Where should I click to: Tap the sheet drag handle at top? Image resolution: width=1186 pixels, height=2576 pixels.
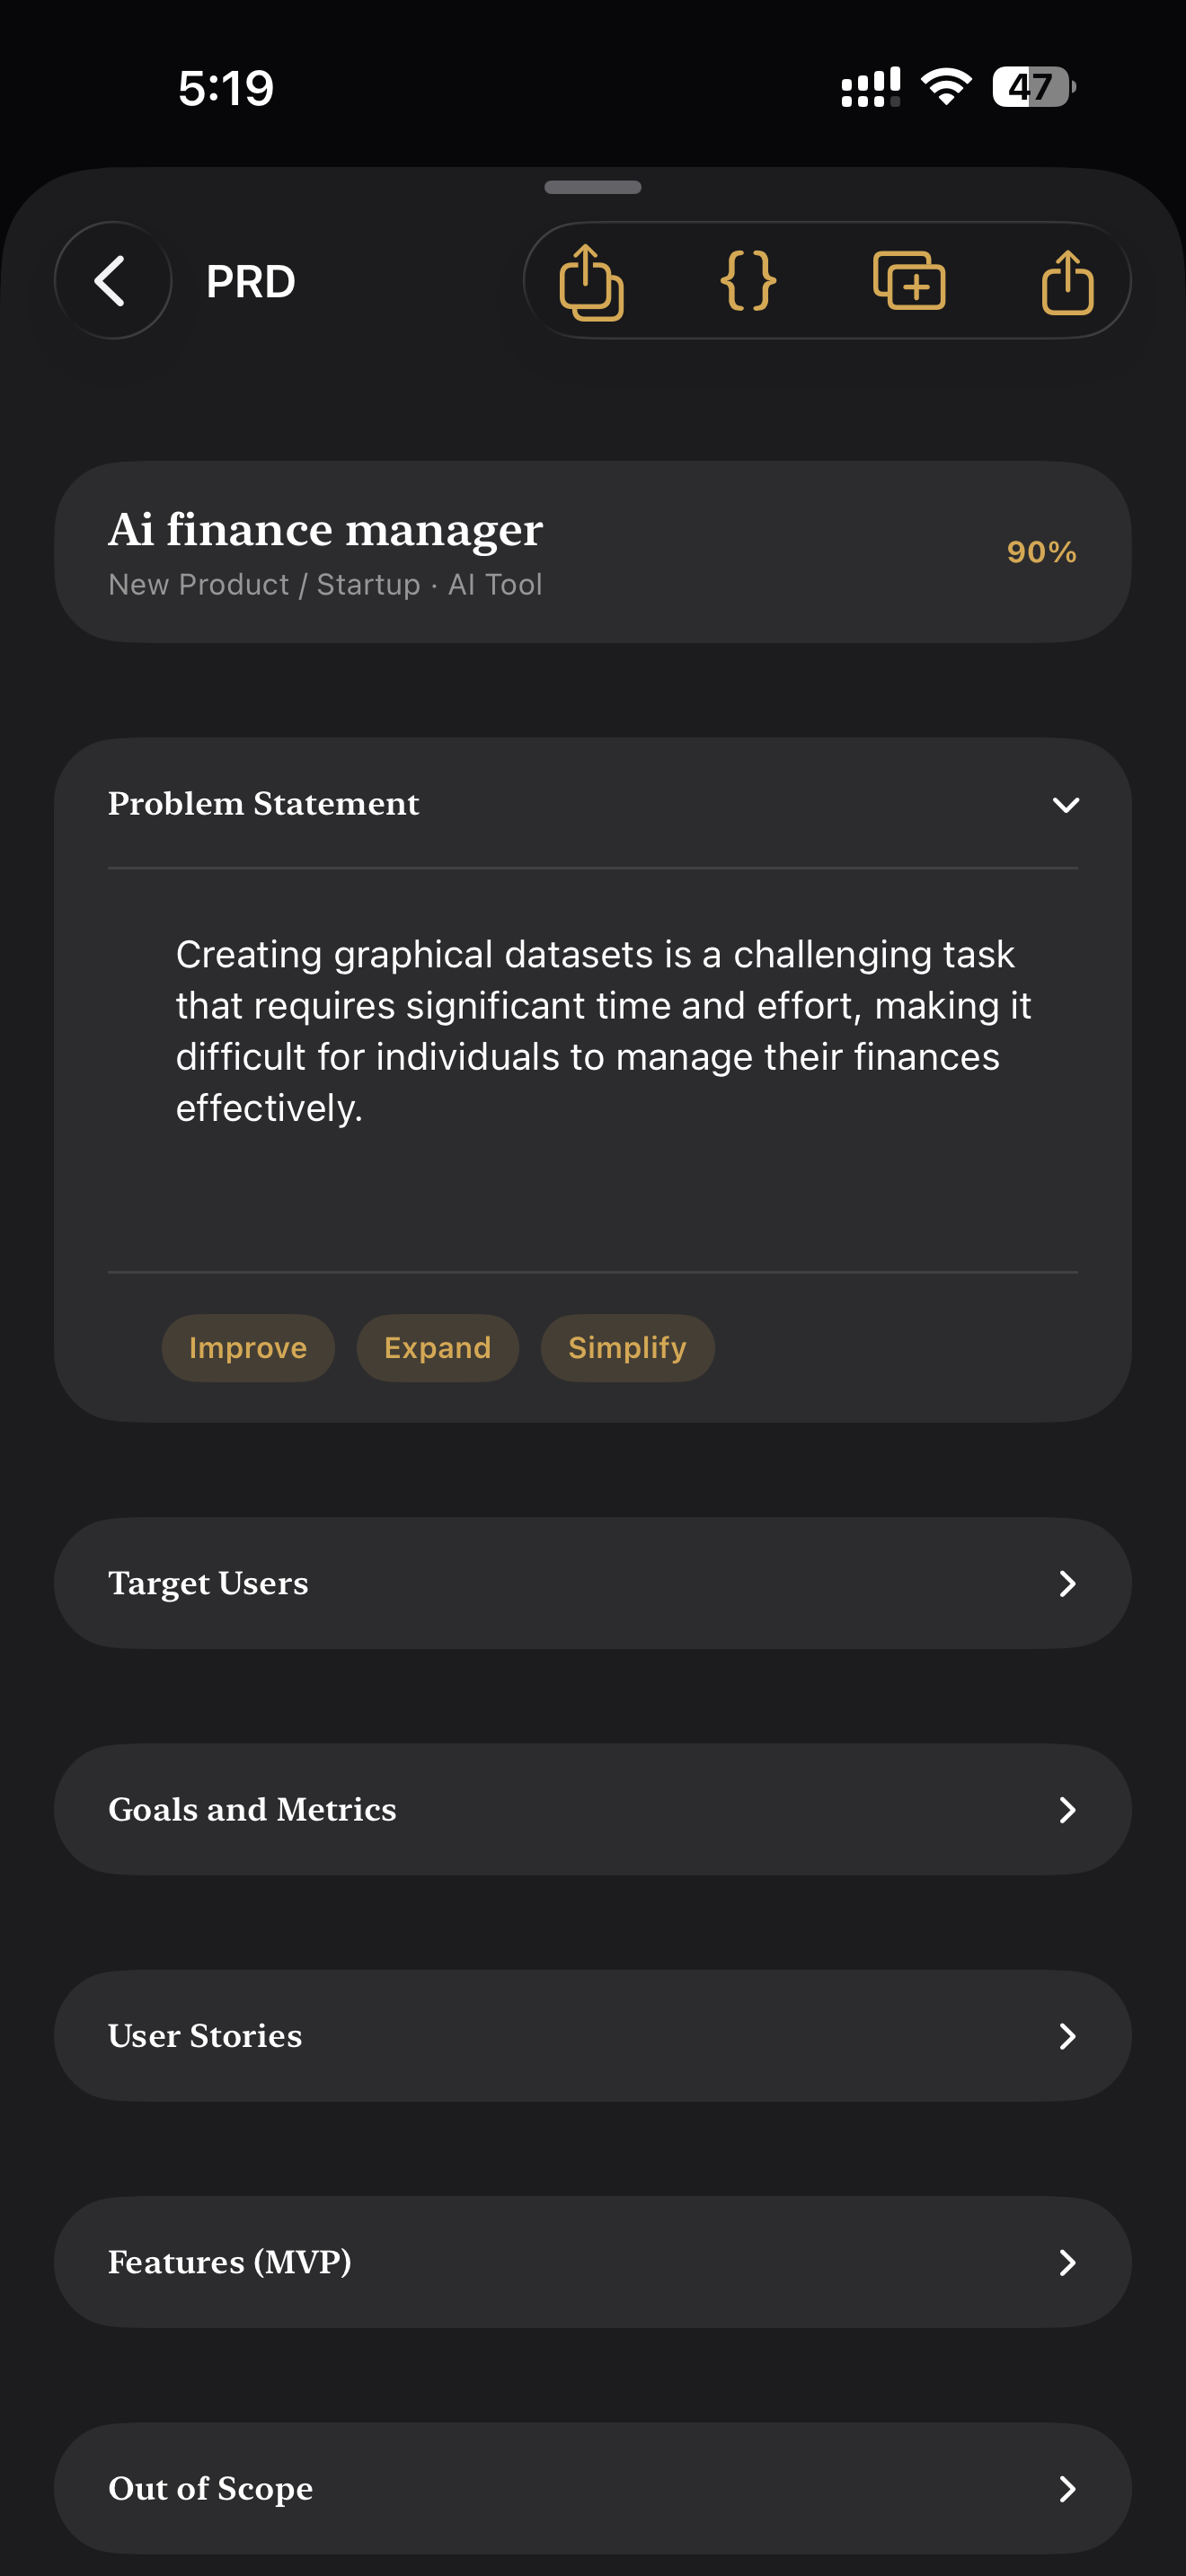point(593,187)
